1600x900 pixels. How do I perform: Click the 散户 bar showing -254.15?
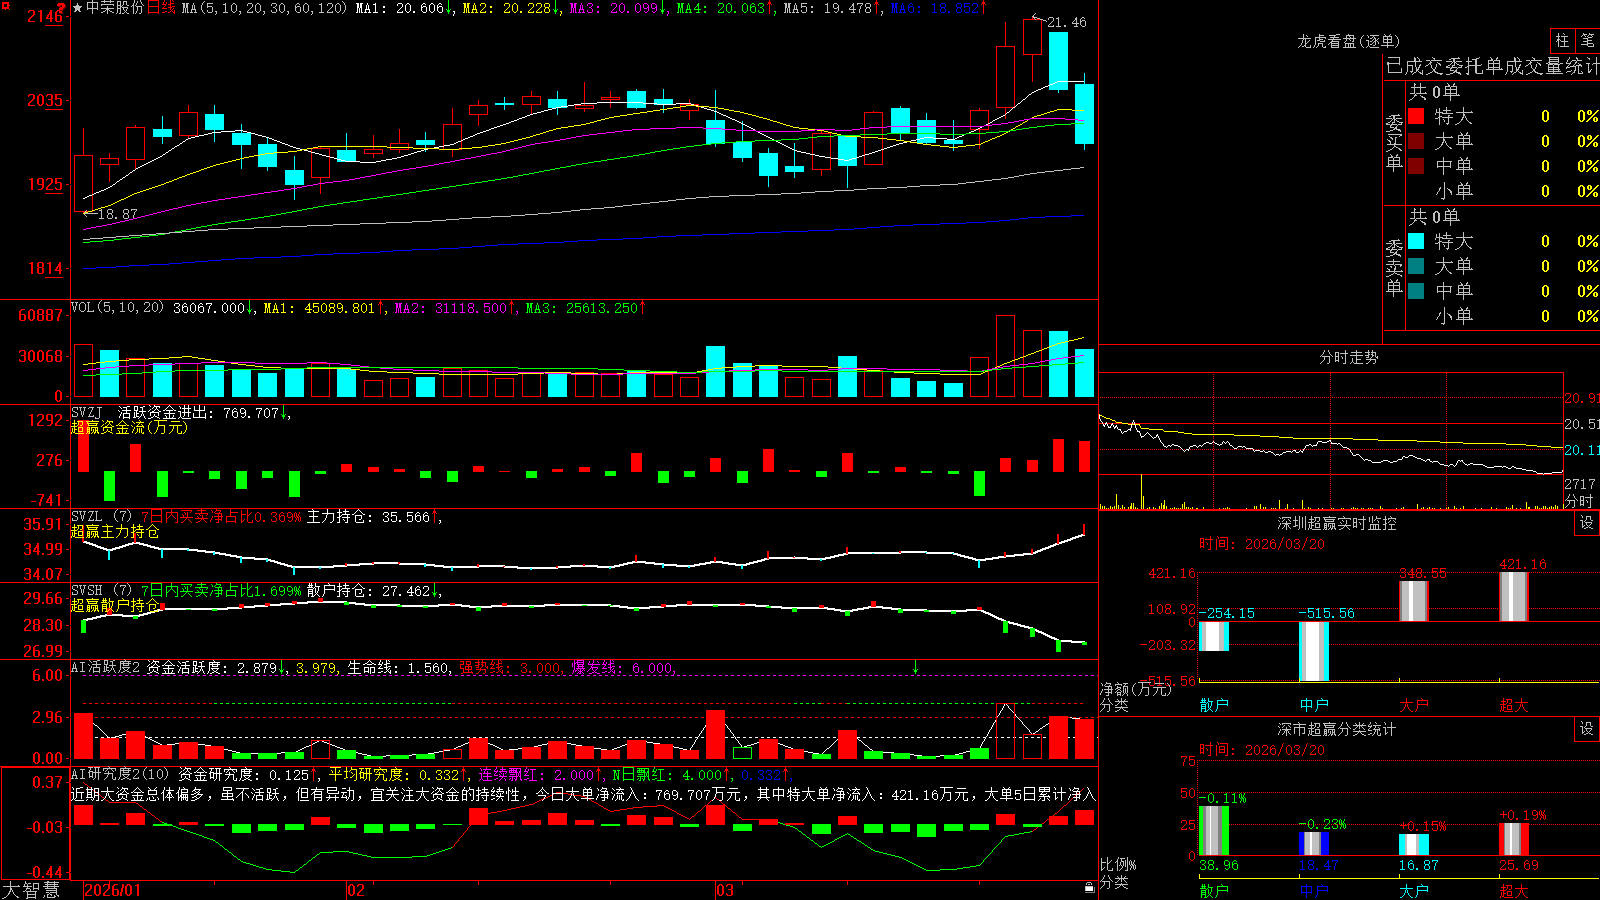coord(1214,637)
